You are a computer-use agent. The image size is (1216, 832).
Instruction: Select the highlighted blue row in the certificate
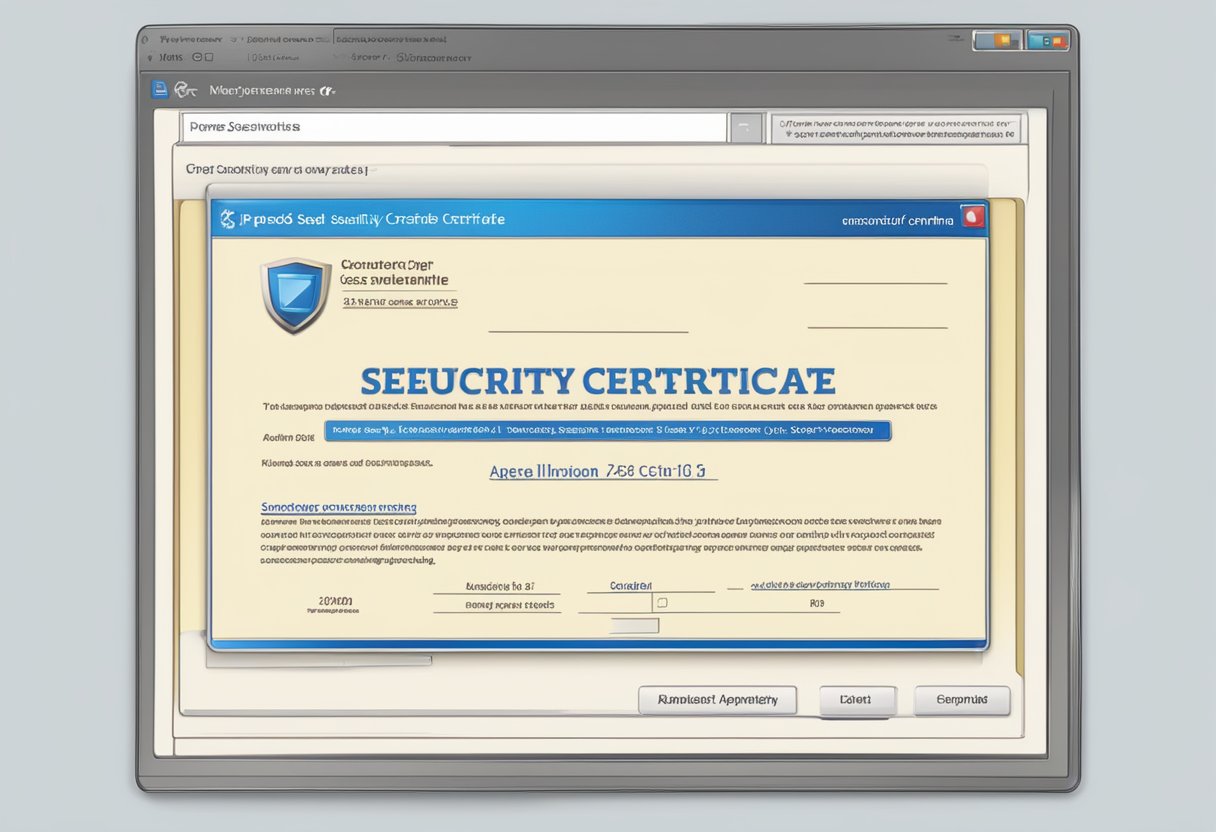(607, 431)
